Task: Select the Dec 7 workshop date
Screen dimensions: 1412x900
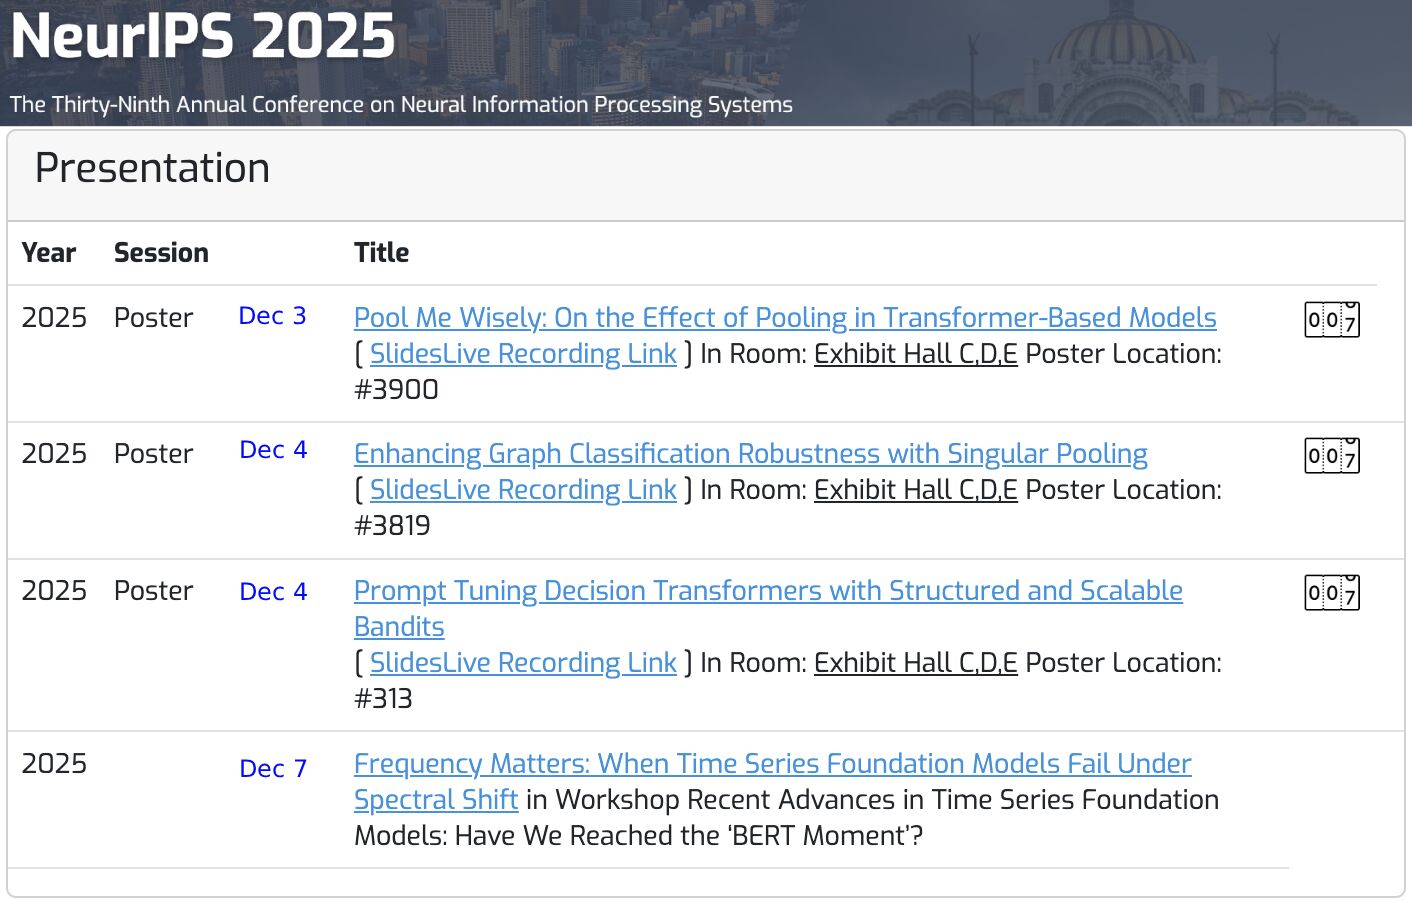Action: [x=272, y=769]
